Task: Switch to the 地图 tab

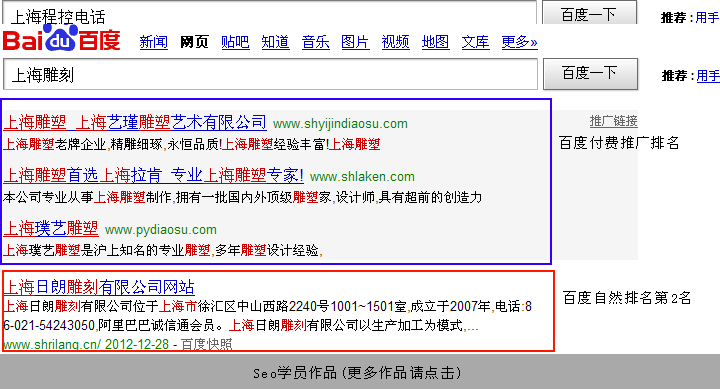Action: pyautogui.click(x=435, y=42)
